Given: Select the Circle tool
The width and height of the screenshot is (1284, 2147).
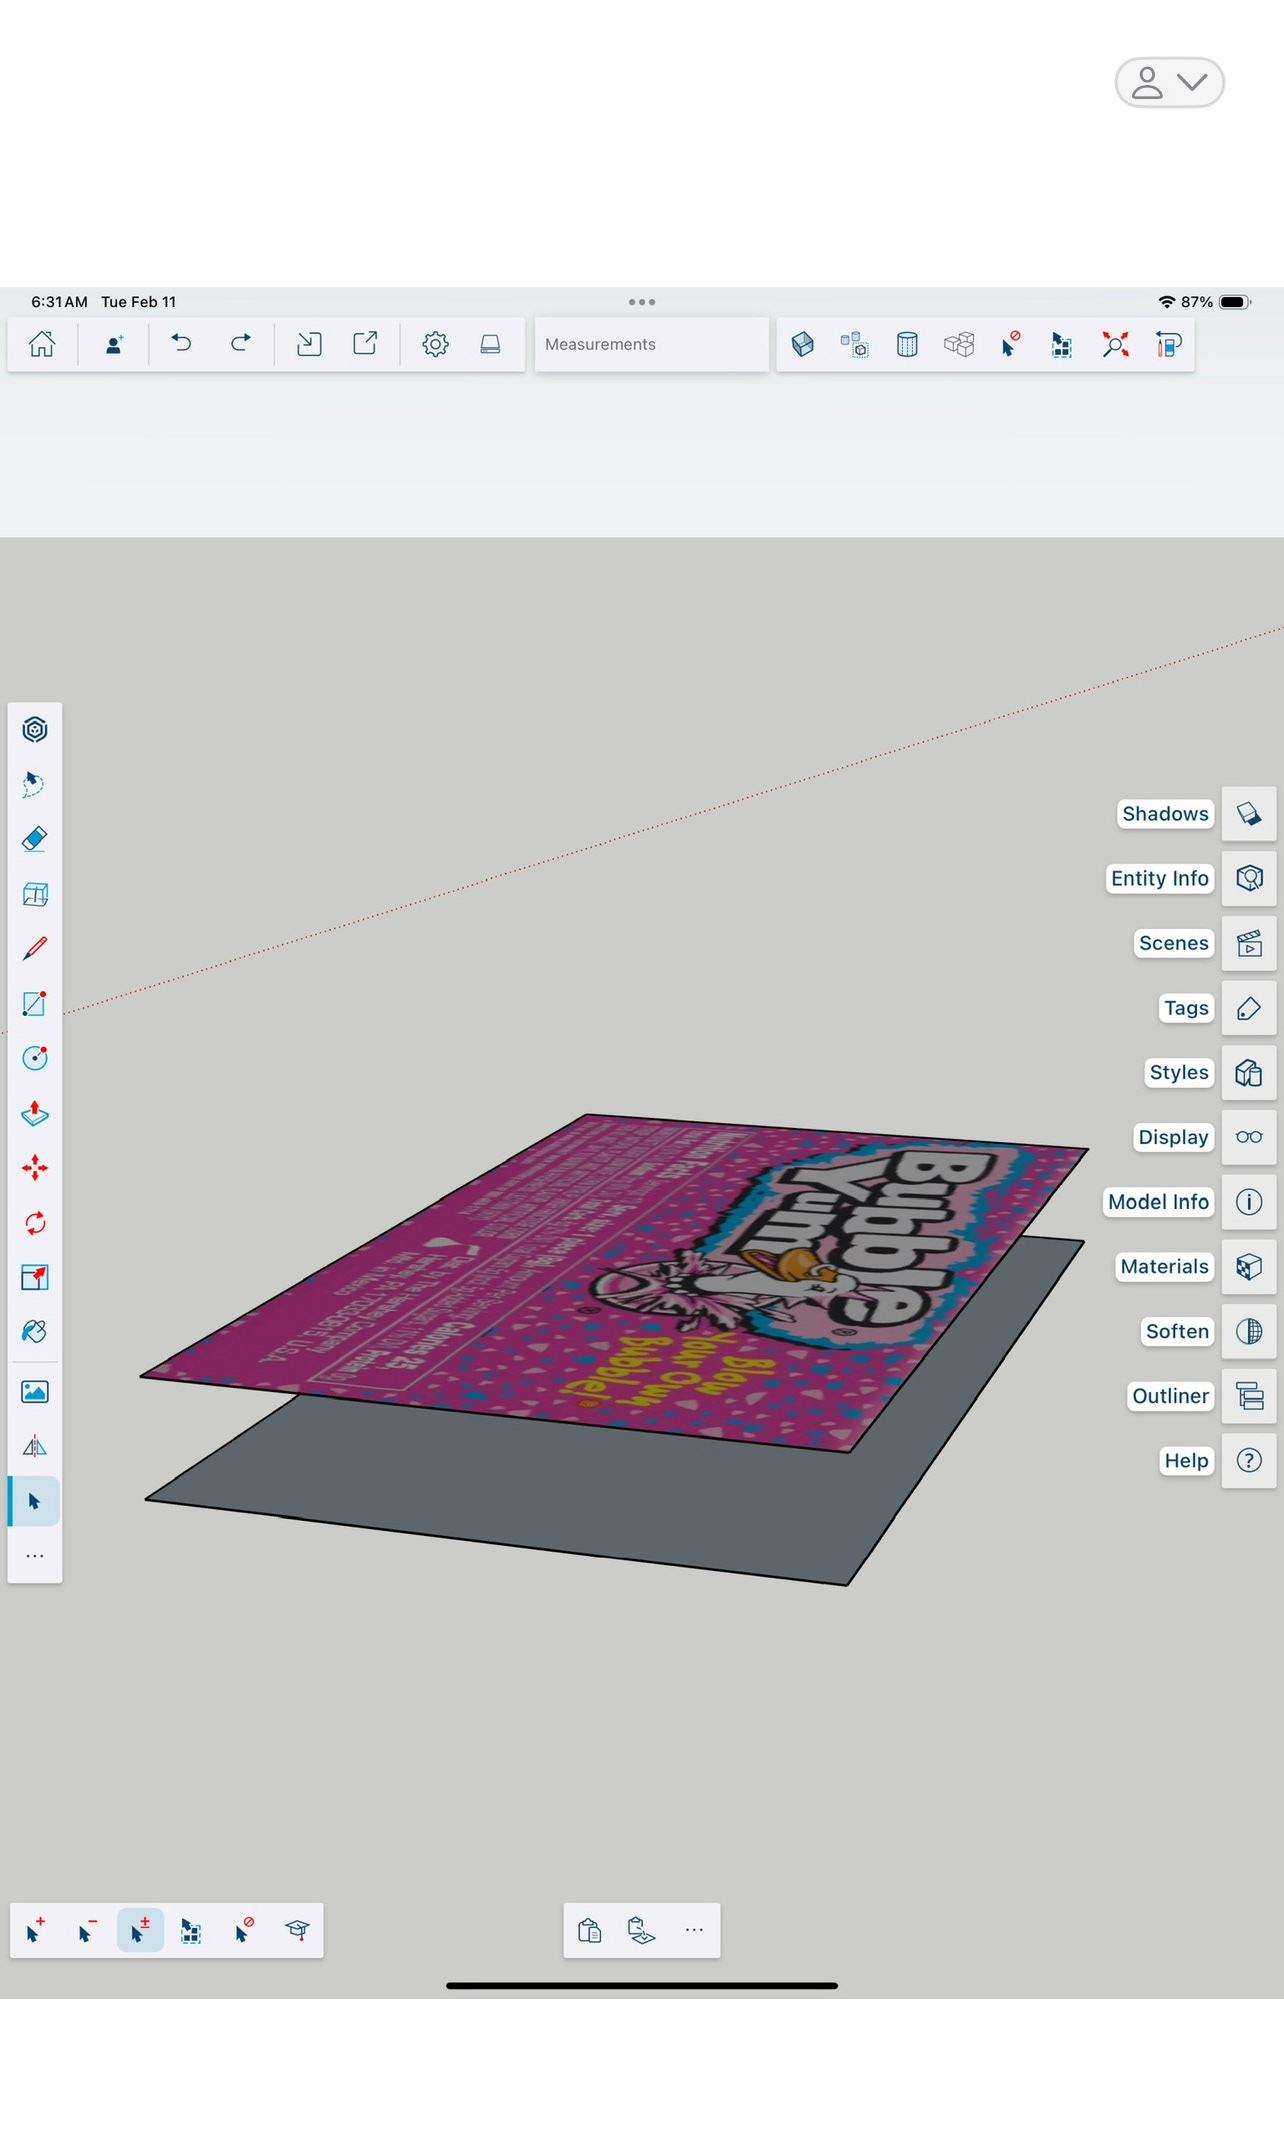Looking at the screenshot, I should pyautogui.click(x=35, y=1058).
